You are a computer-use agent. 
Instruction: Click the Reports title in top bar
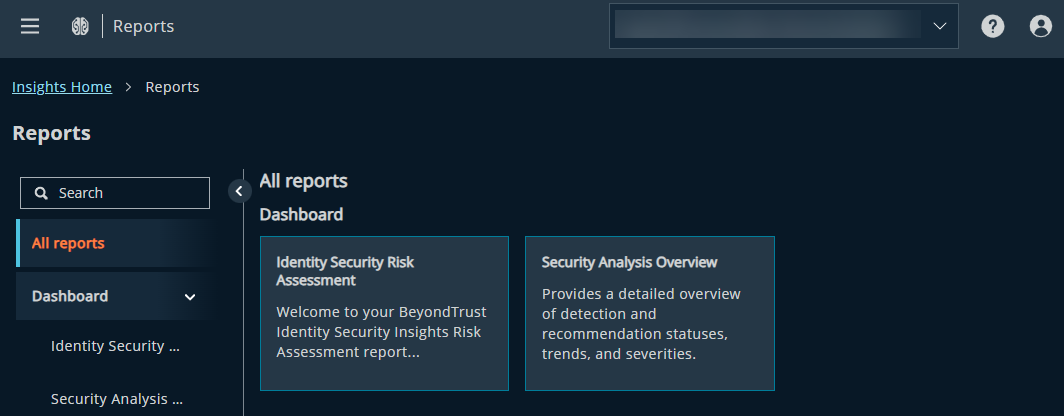click(143, 26)
